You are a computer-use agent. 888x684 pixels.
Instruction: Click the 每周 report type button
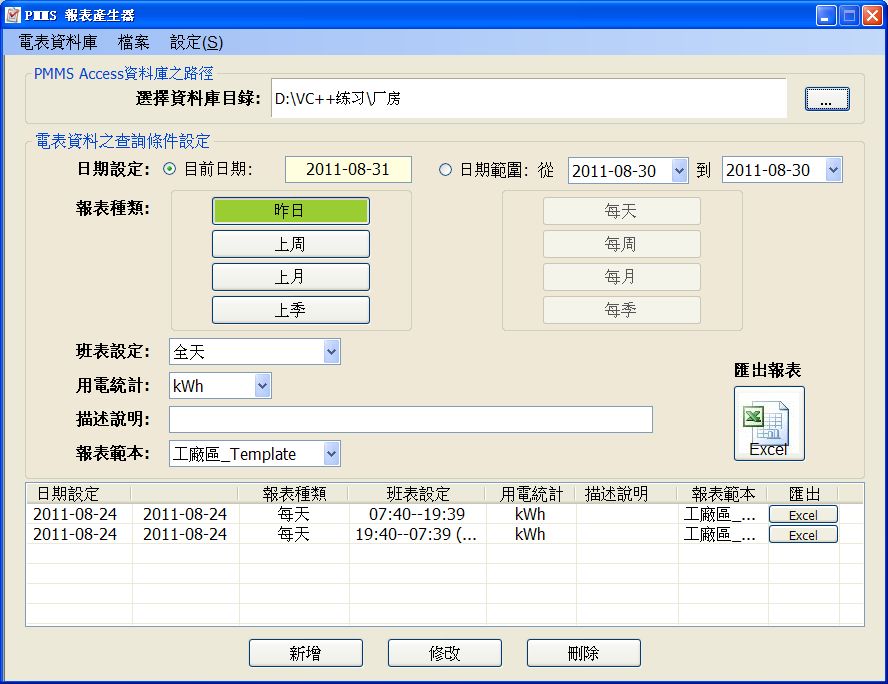pyautogui.click(x=621, y=244)
